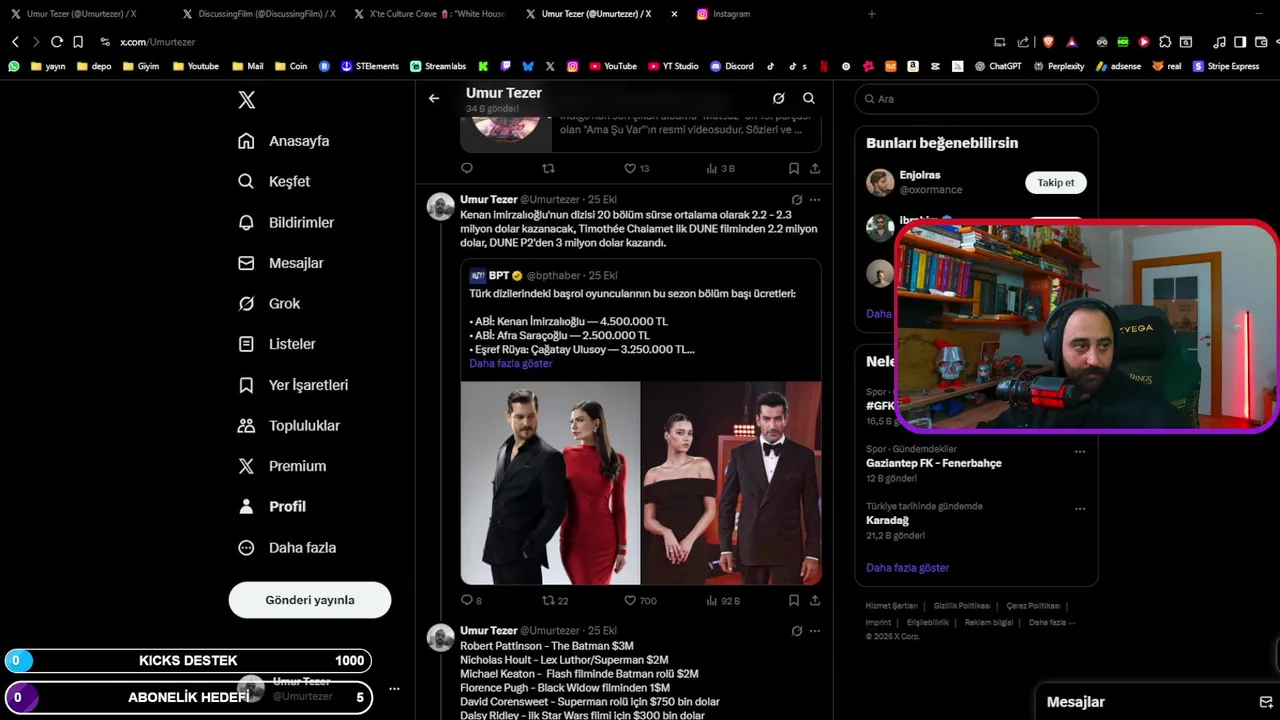Open the more menu on the Kenan İmirzalıoğlu tweet
1280x720 pixels.
815,200
